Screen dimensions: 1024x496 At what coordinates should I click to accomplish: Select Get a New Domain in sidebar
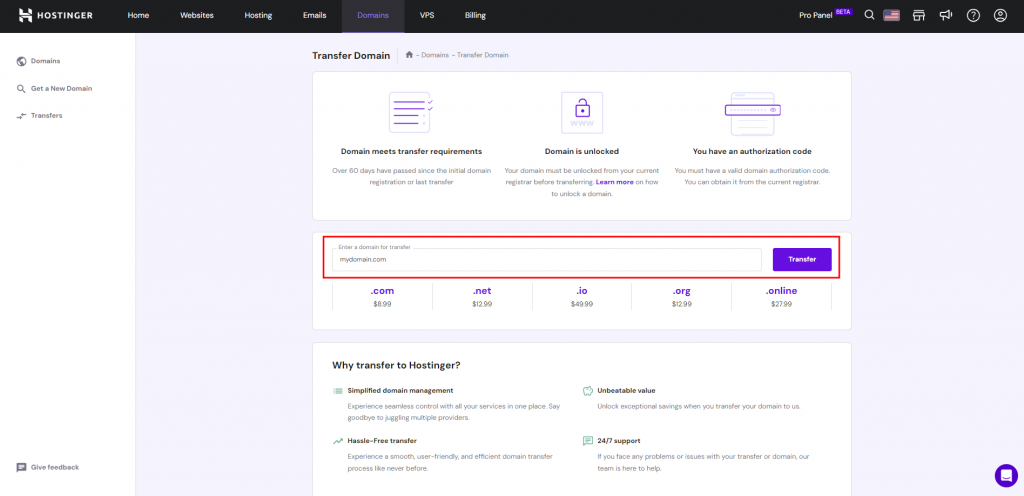point(61,88)
